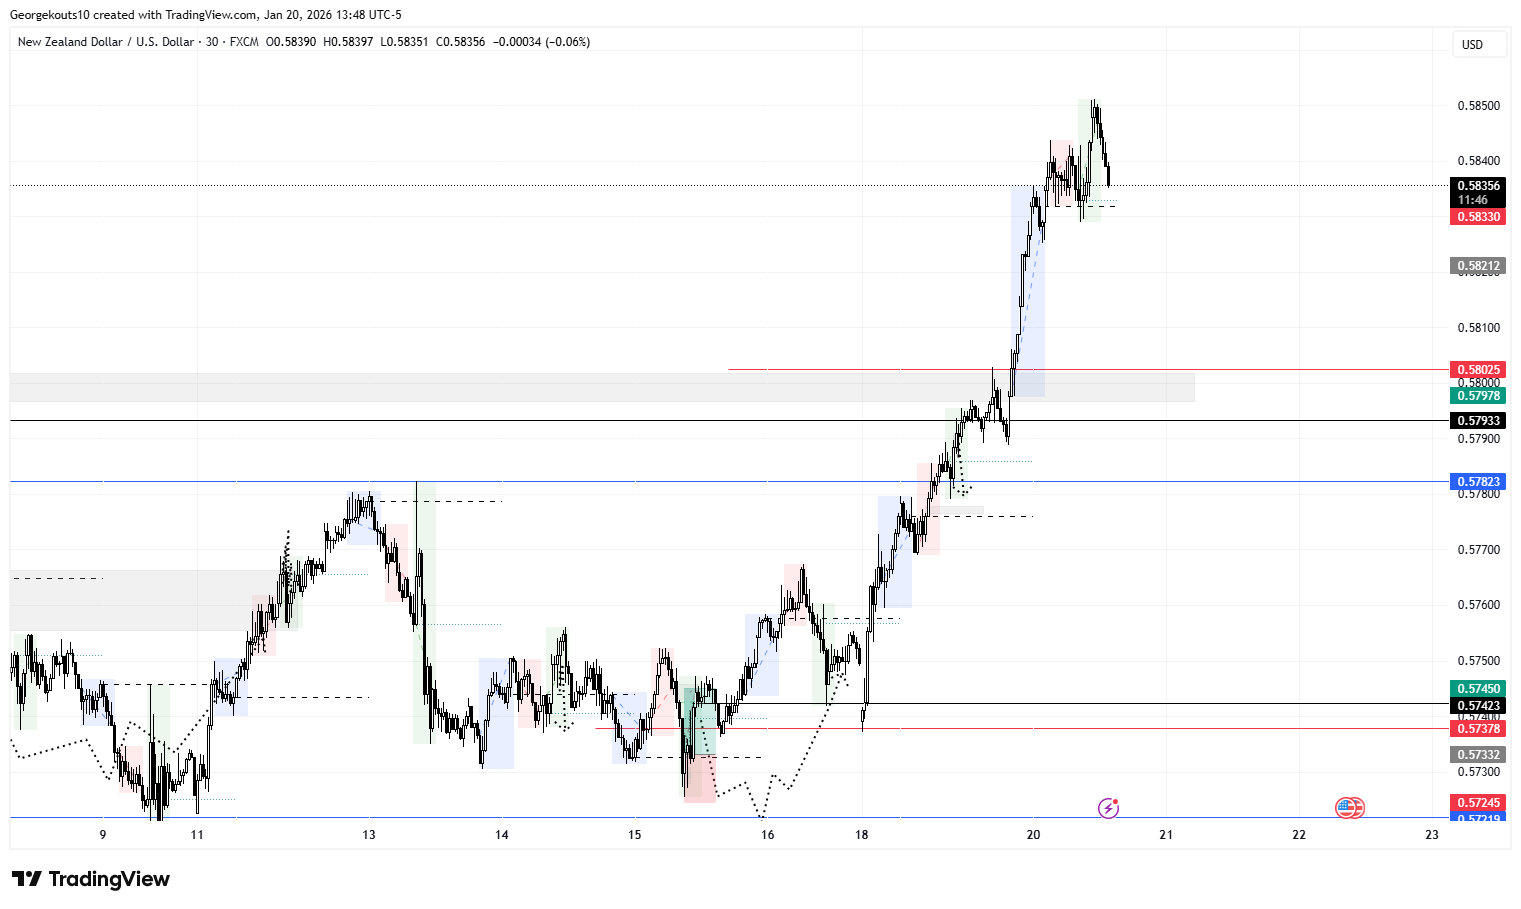Click the red 0.57245 price label
Viewport: 1521px width, 909px height.
pos(1477,803)
